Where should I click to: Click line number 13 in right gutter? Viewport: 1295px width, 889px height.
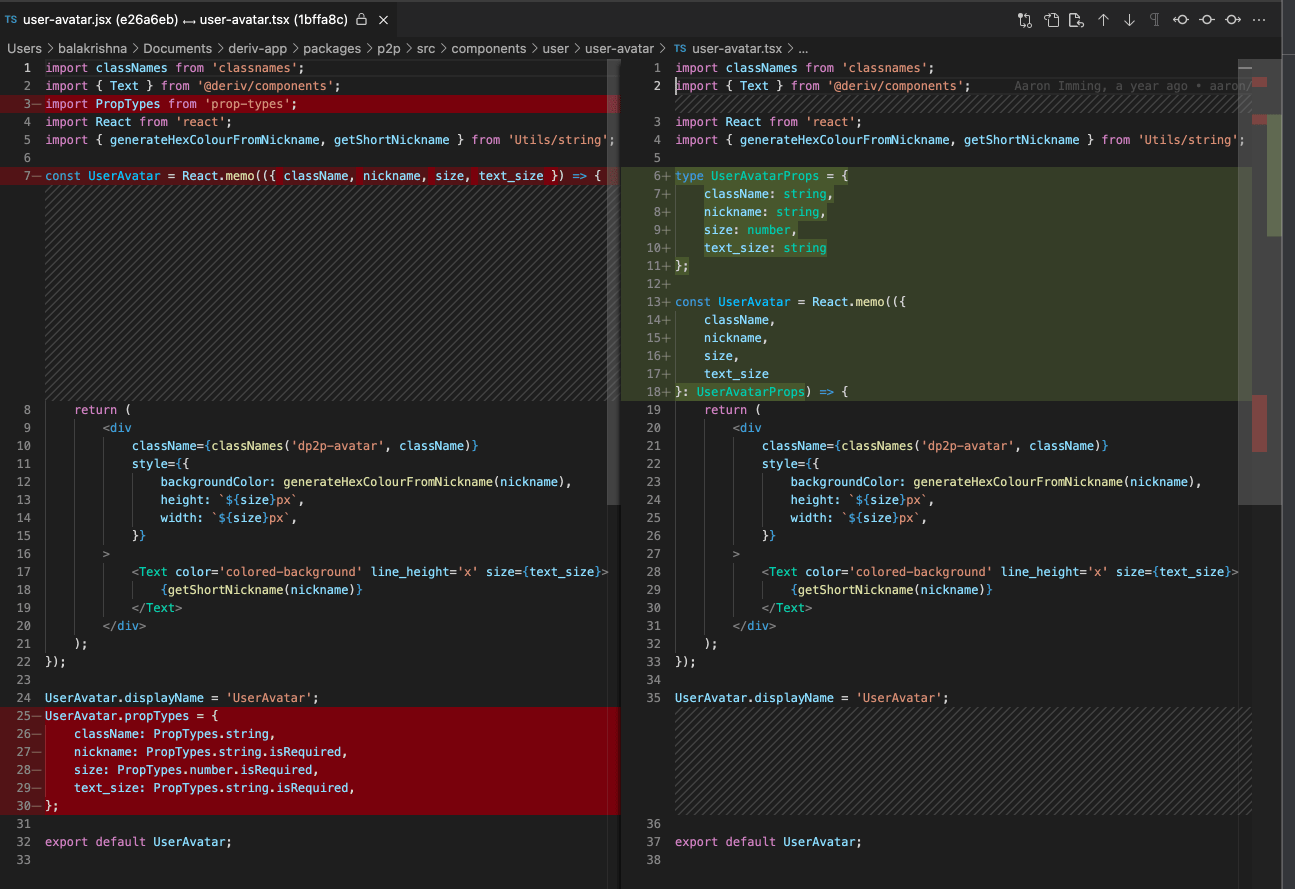pos(651,302)
